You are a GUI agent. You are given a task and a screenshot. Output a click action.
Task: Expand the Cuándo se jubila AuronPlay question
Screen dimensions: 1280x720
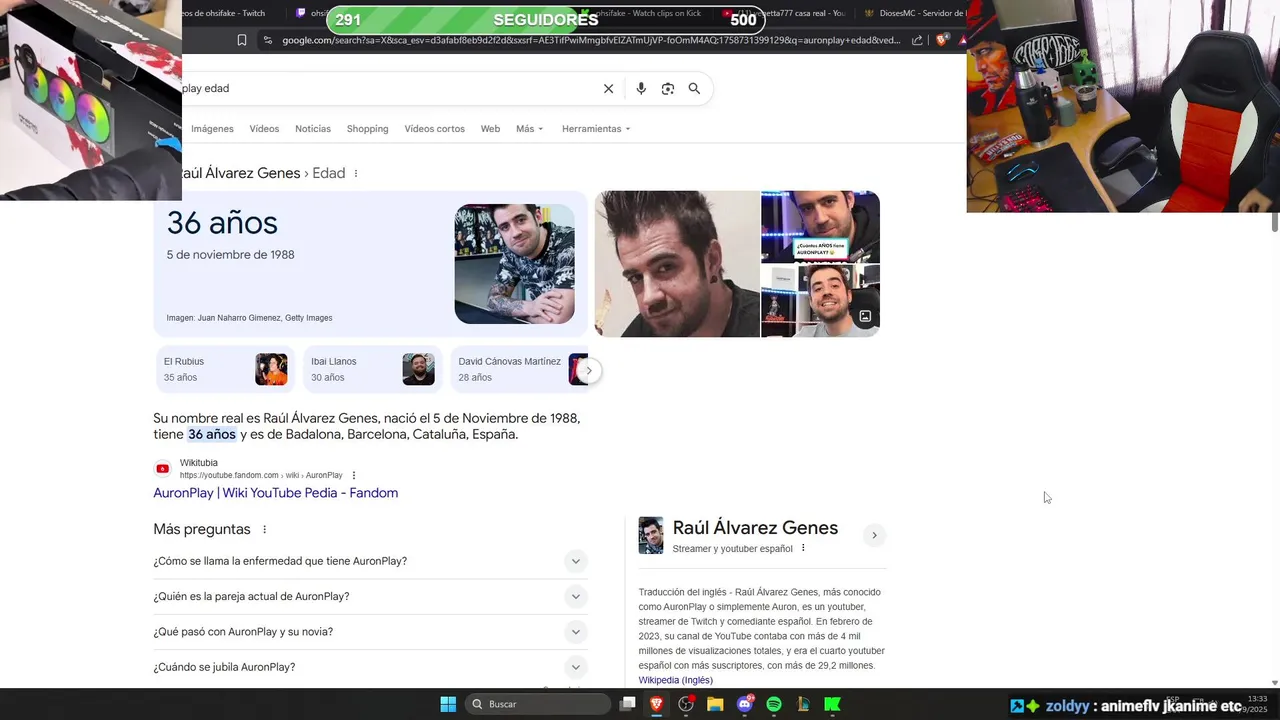[x=370, y=667]
